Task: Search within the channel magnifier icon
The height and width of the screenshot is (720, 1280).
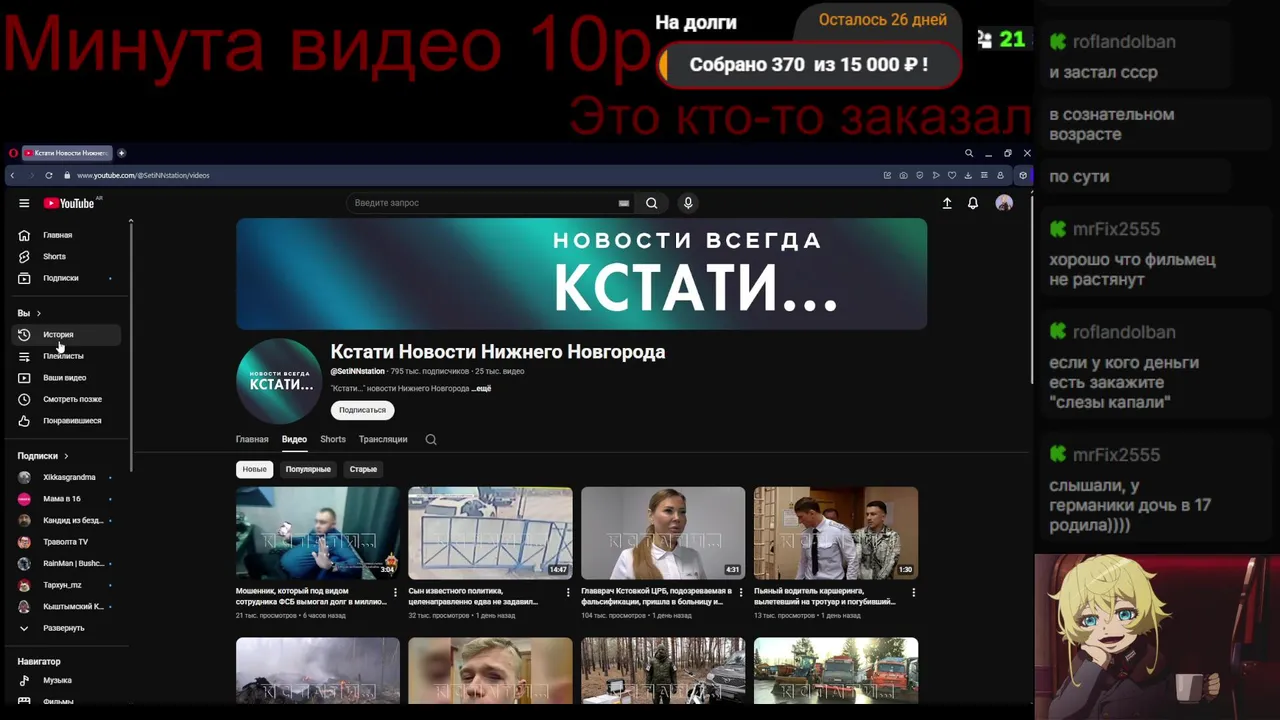Action: 431,439
